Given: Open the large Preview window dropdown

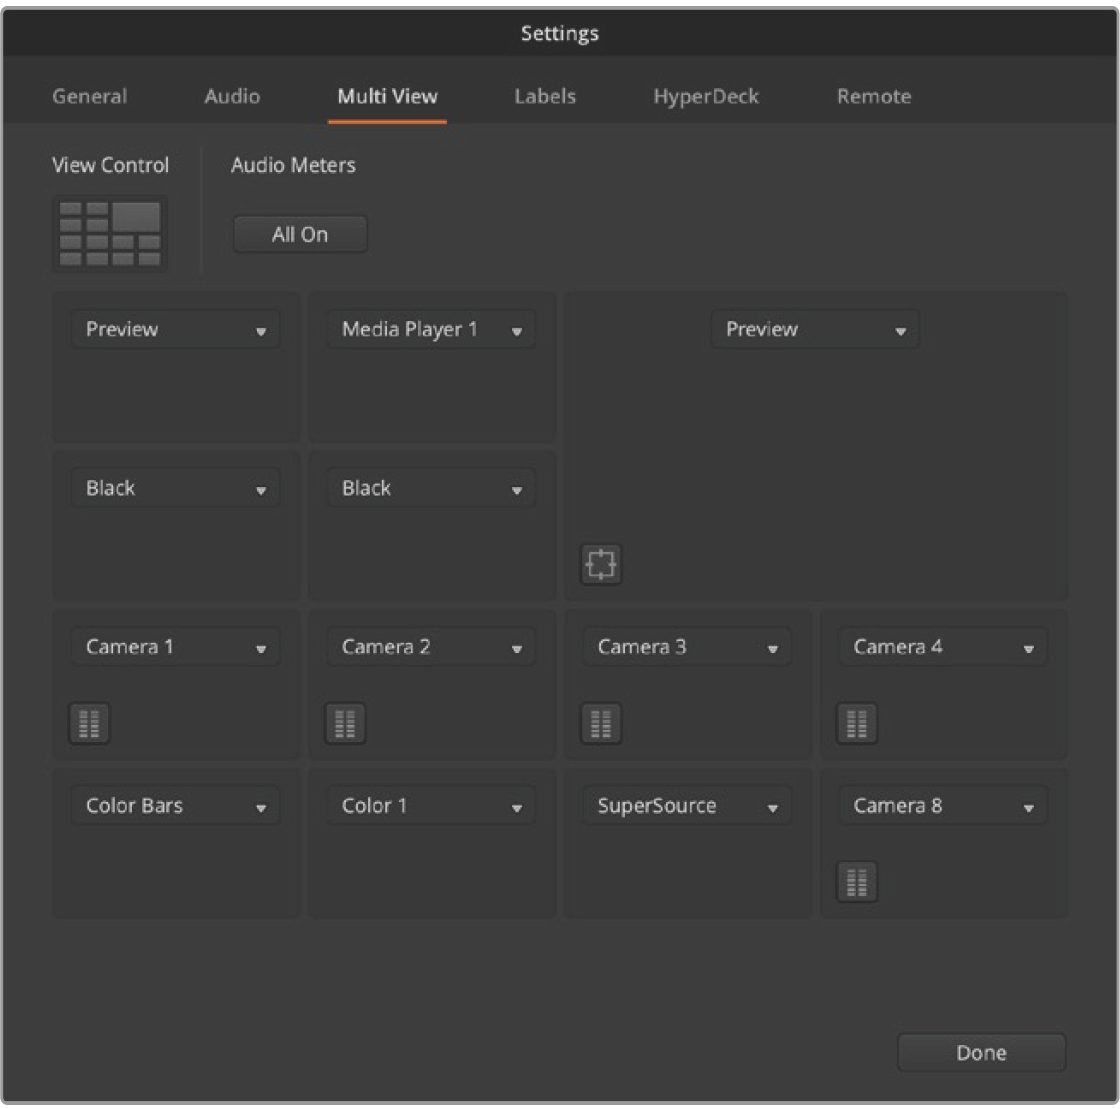Looking at the screenshot, I should [x=815, y=330].
